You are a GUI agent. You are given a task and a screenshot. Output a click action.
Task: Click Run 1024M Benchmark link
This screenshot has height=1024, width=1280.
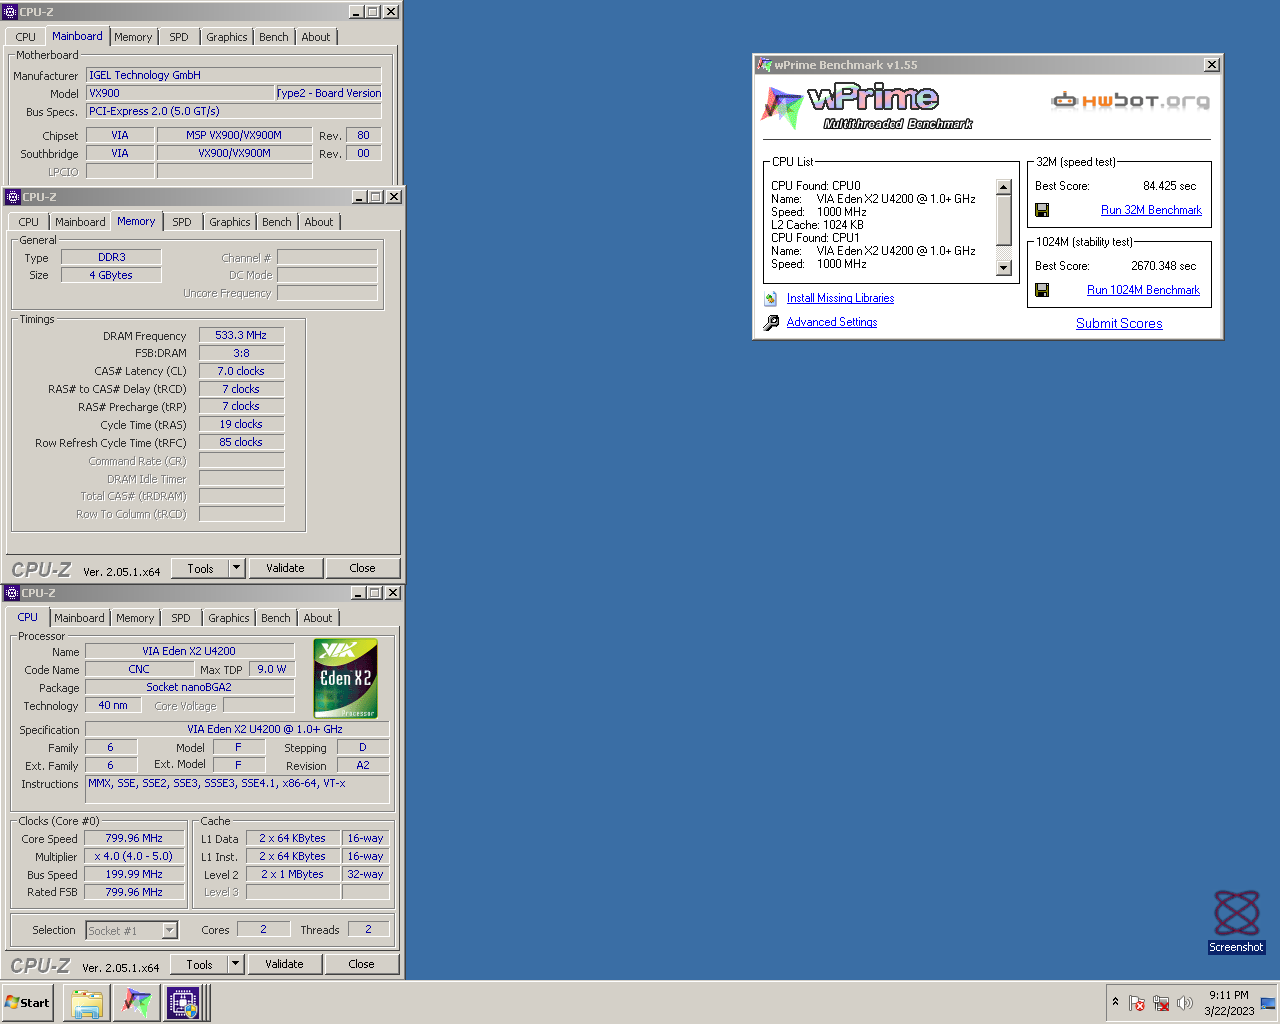click(x=1143, y=290)
